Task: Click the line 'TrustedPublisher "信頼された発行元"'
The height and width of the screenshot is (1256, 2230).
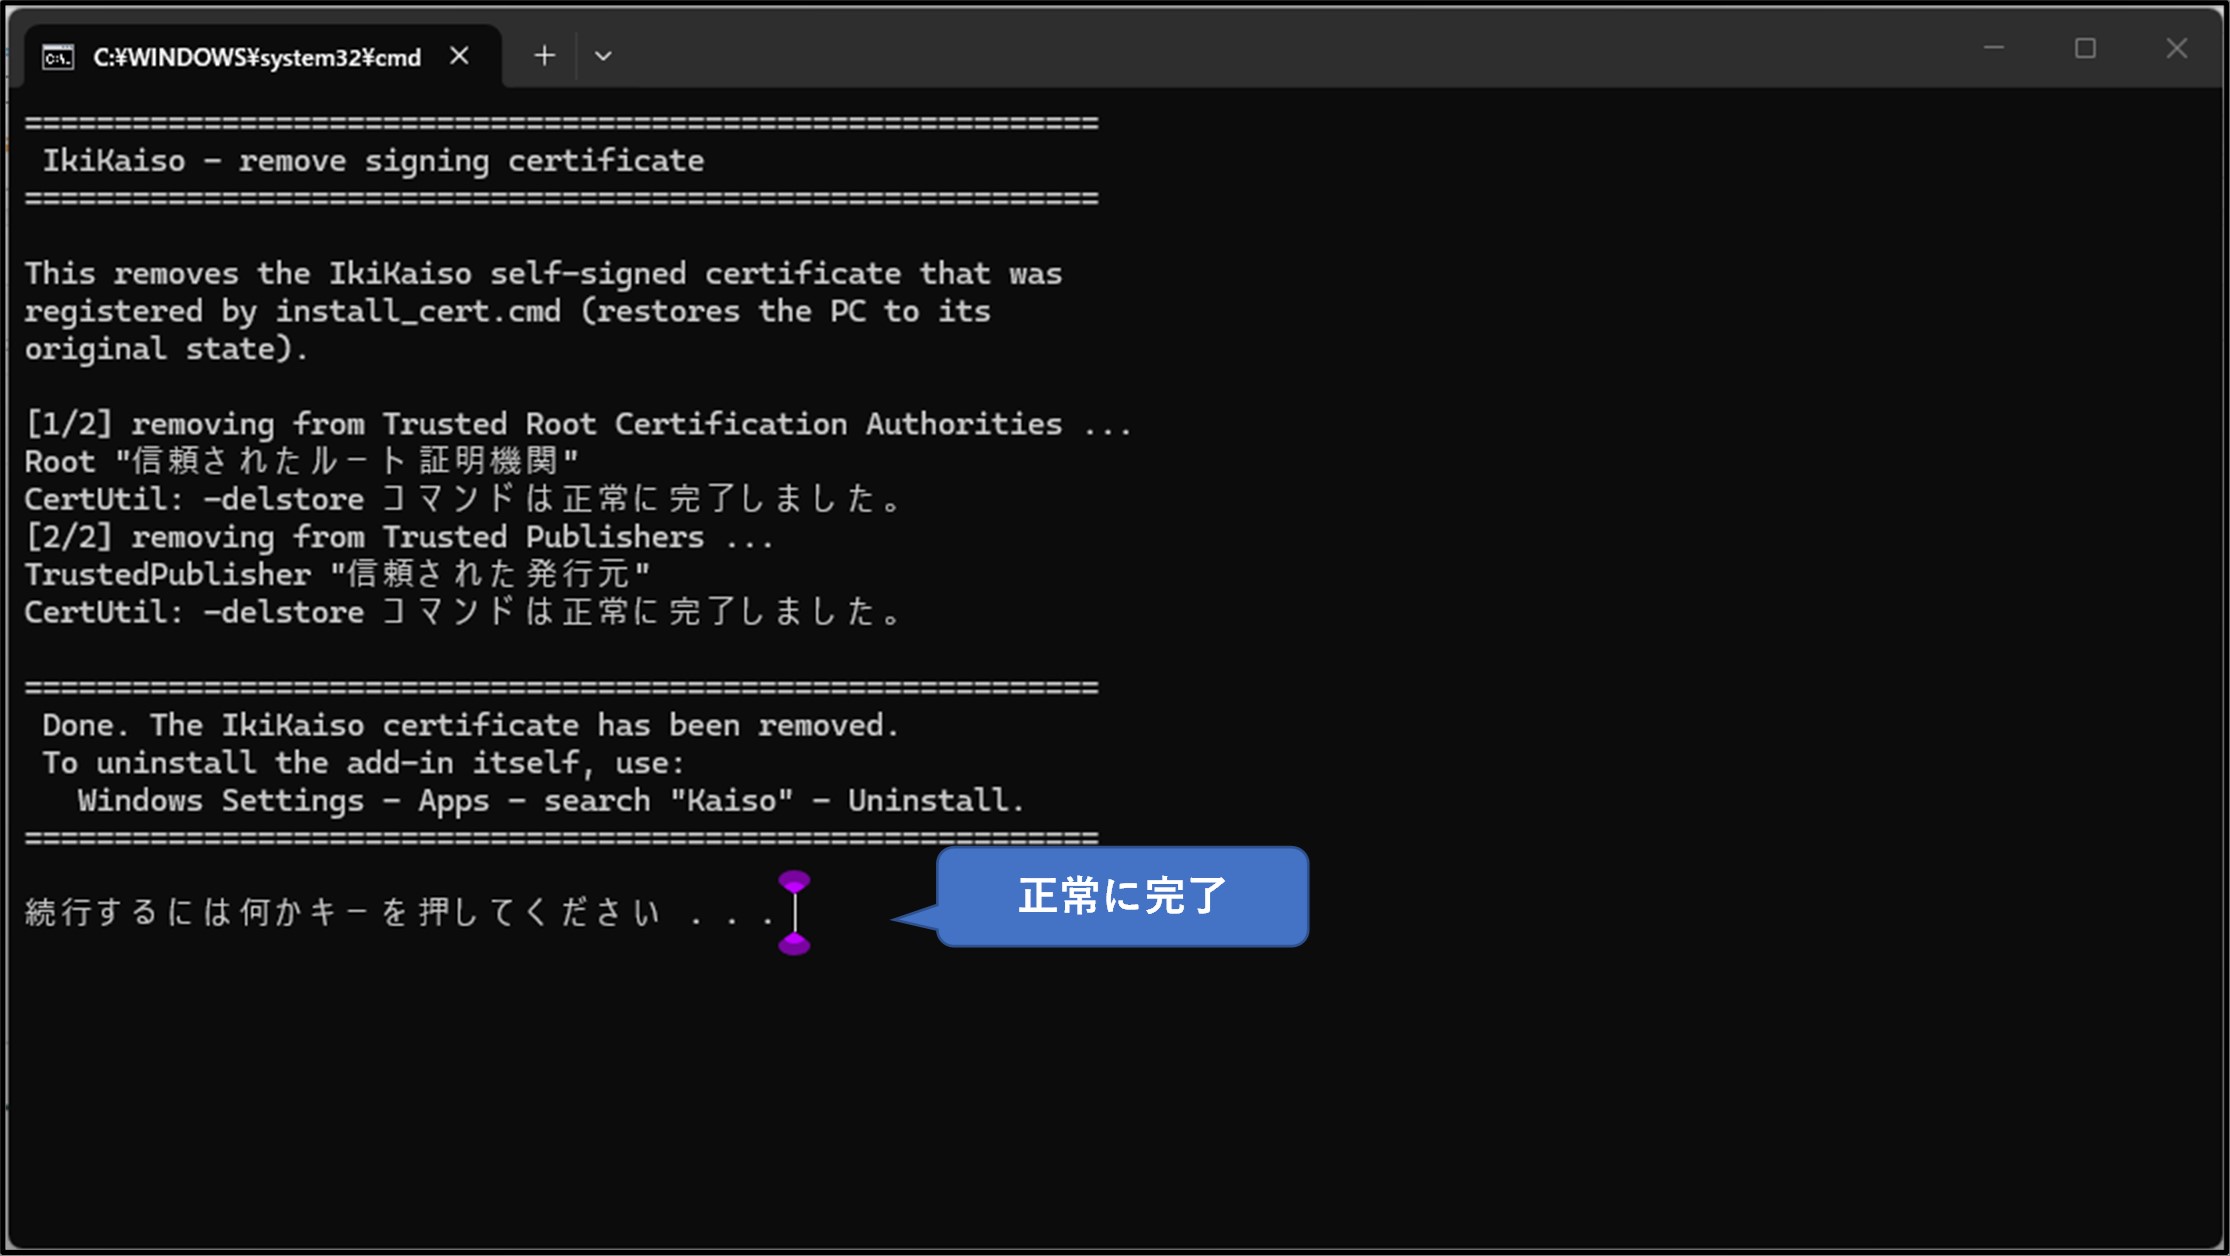Action: click(x=337, y=575)
